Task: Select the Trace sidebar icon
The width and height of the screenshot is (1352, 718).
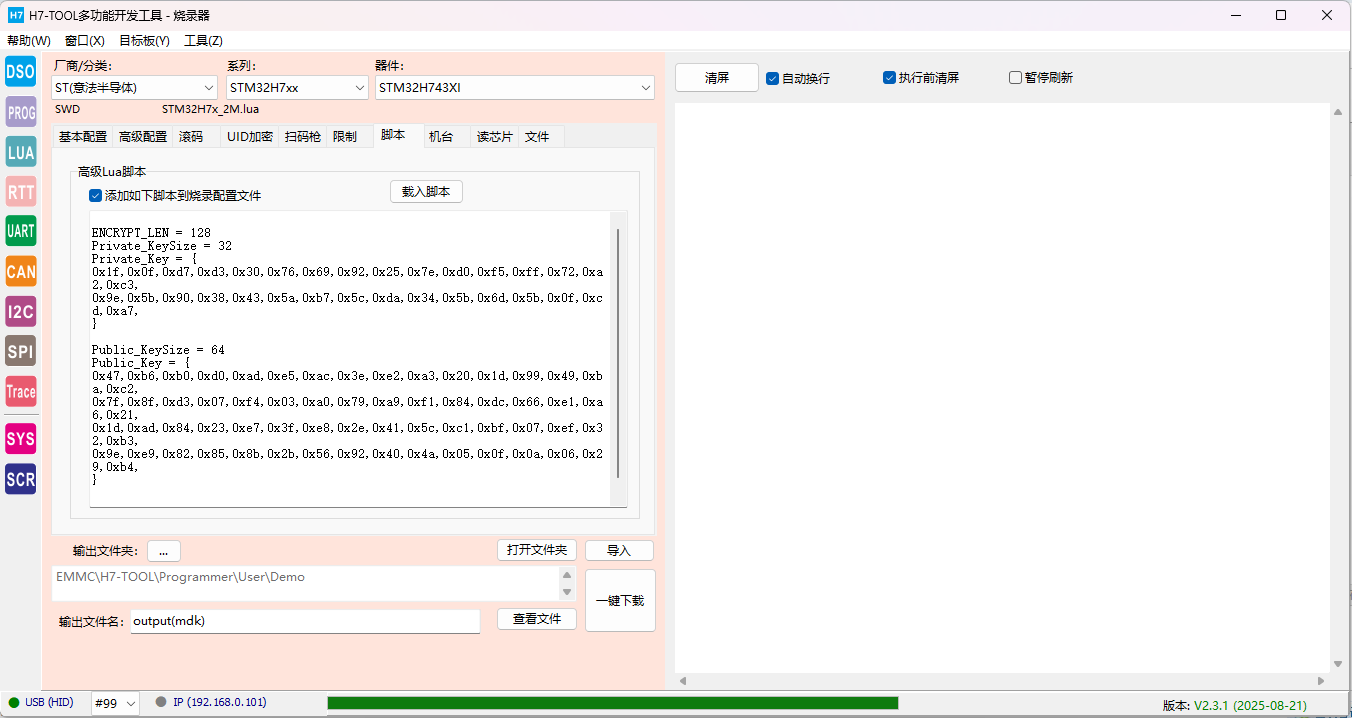Action: click(20, 391)
